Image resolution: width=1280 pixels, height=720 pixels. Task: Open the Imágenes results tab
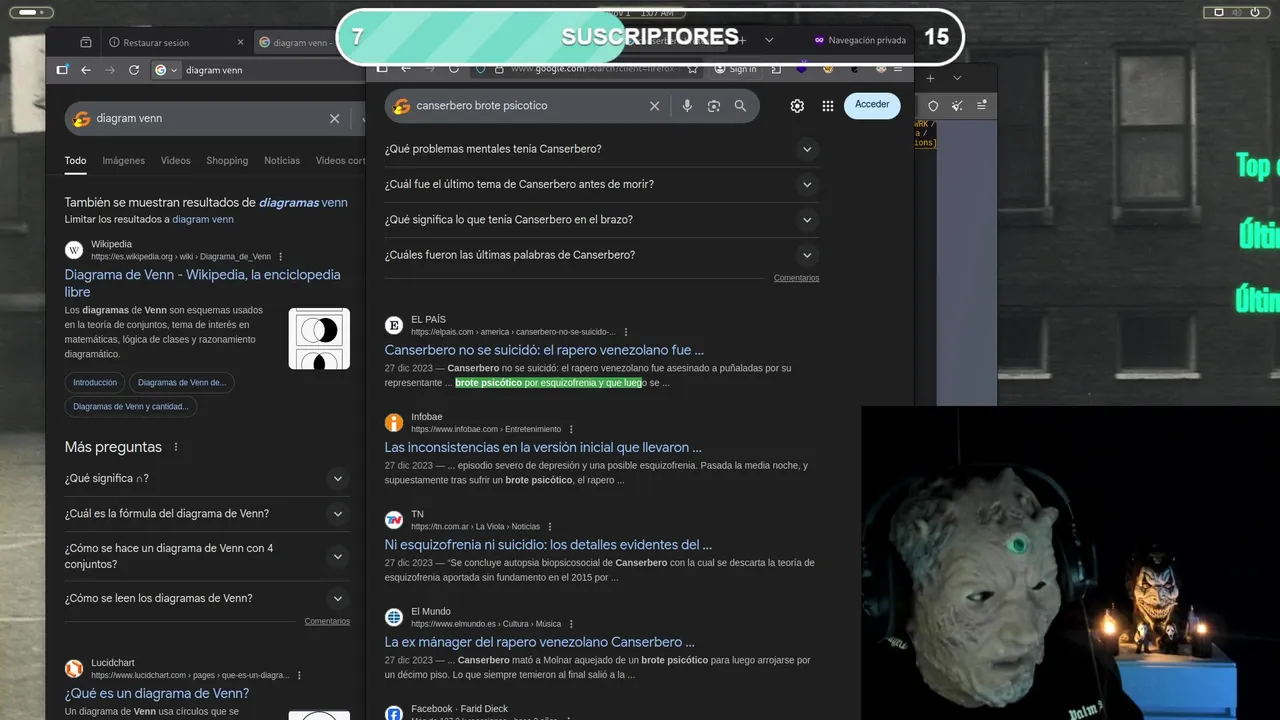[x=124, y=160]
